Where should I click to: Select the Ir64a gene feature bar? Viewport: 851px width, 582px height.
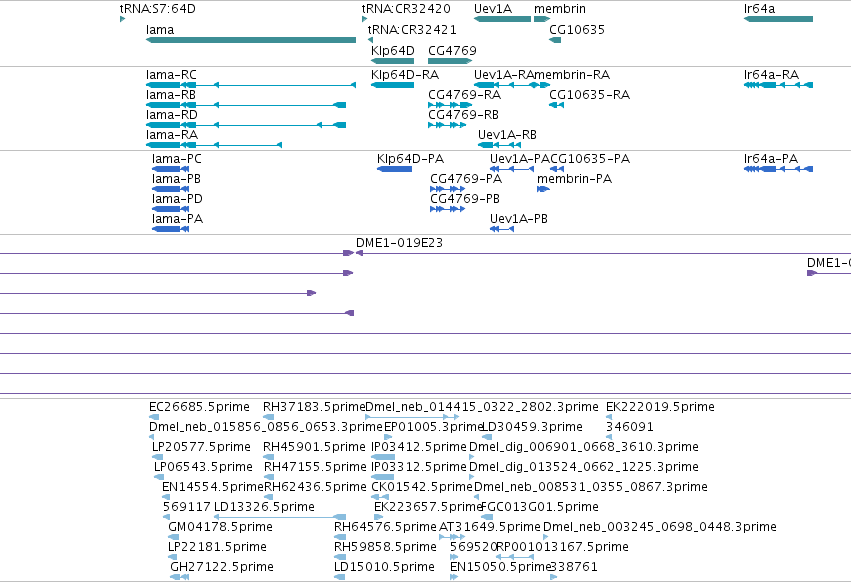778,19
